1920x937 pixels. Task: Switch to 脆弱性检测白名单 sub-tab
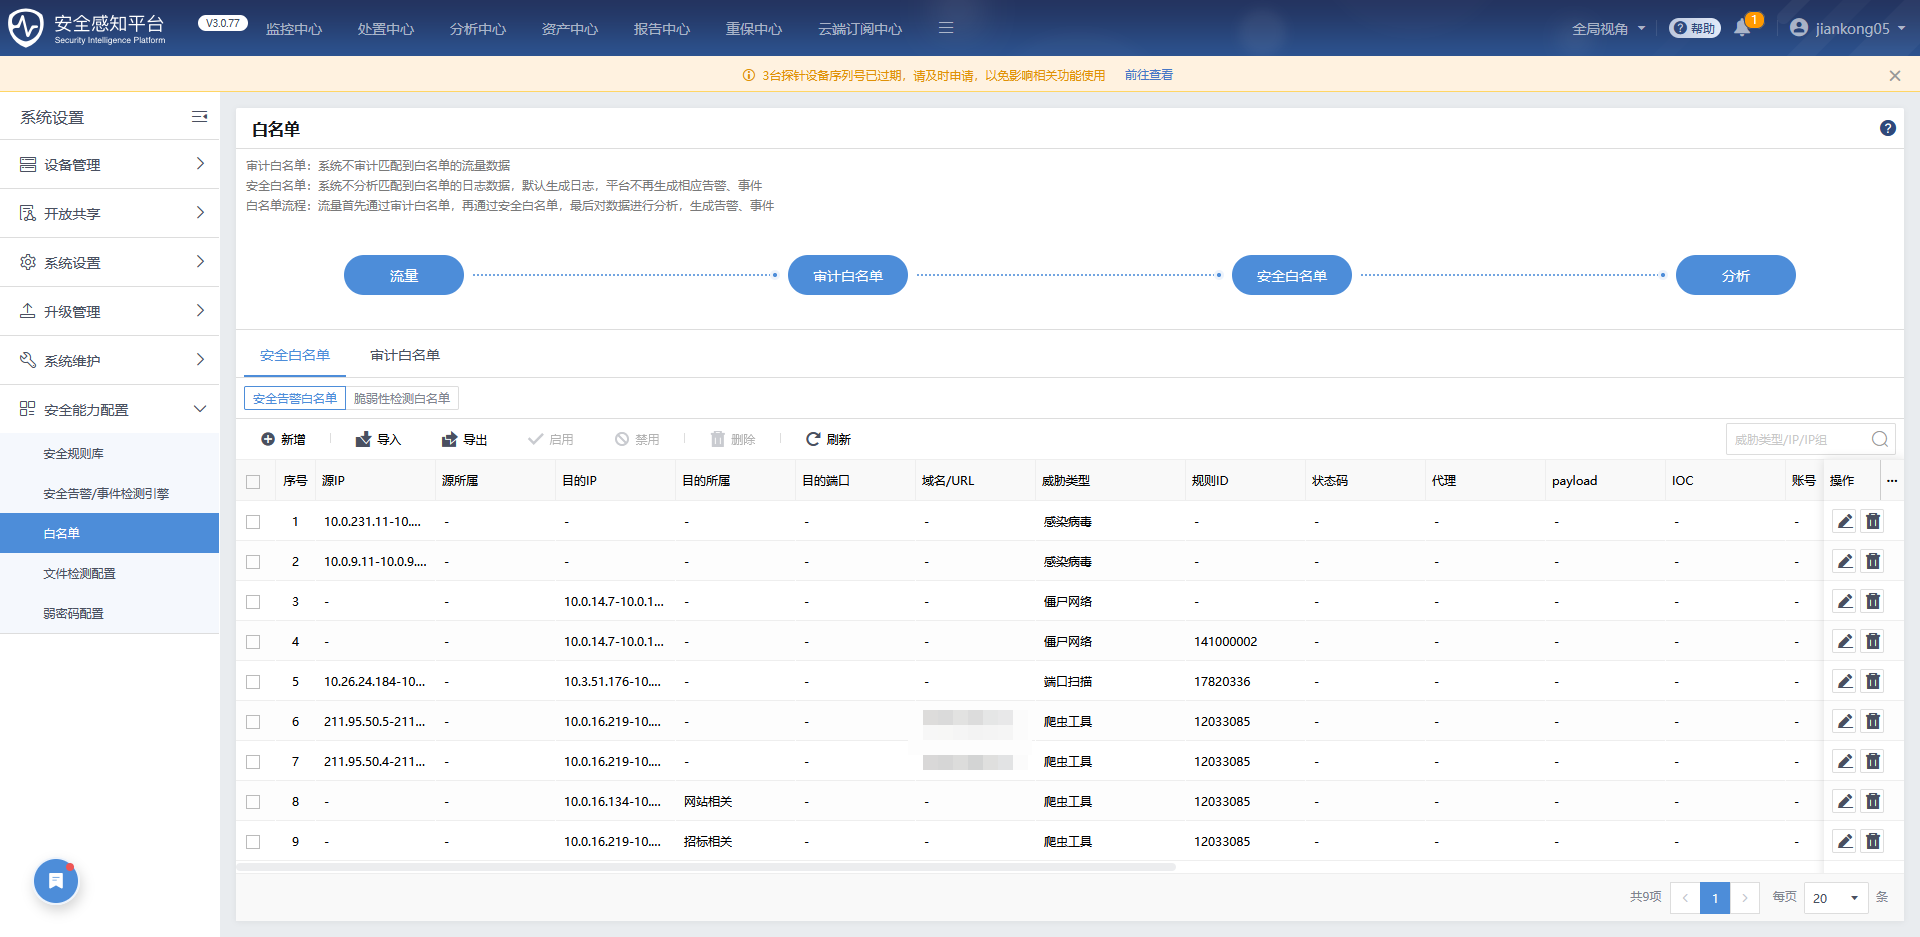(x=402, y=398)
